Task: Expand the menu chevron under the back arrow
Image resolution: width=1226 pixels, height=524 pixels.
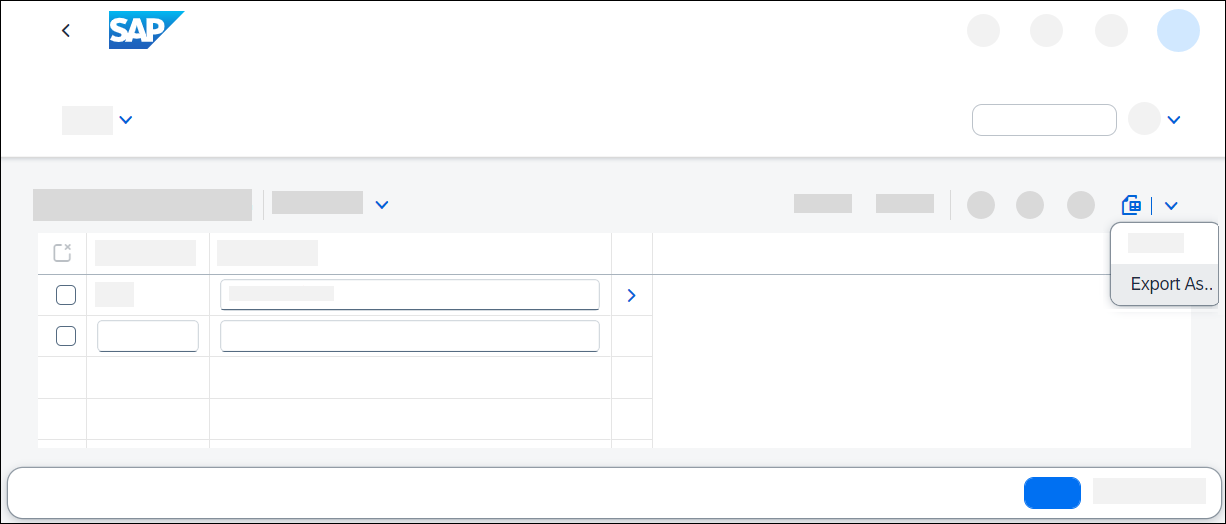Action: (x=126, y=120)
